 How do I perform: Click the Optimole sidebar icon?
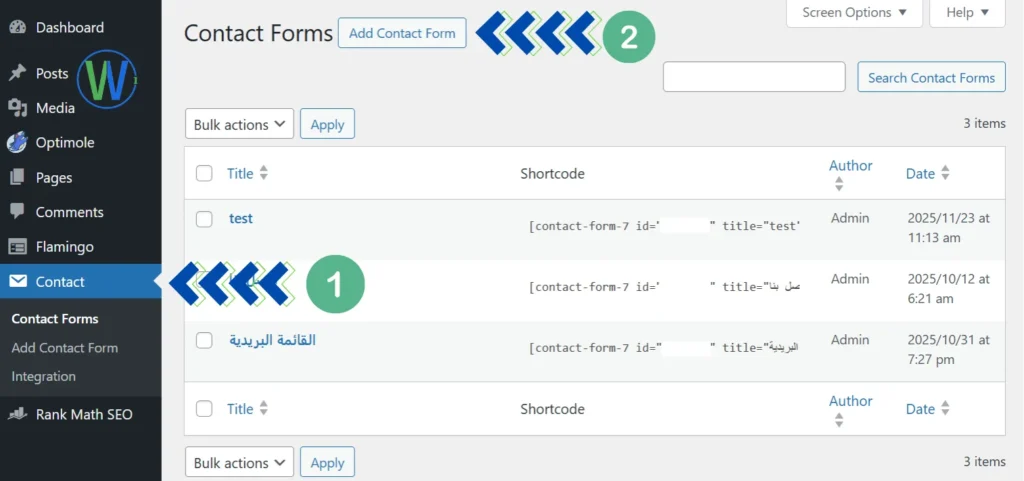[x=17, y=143]
